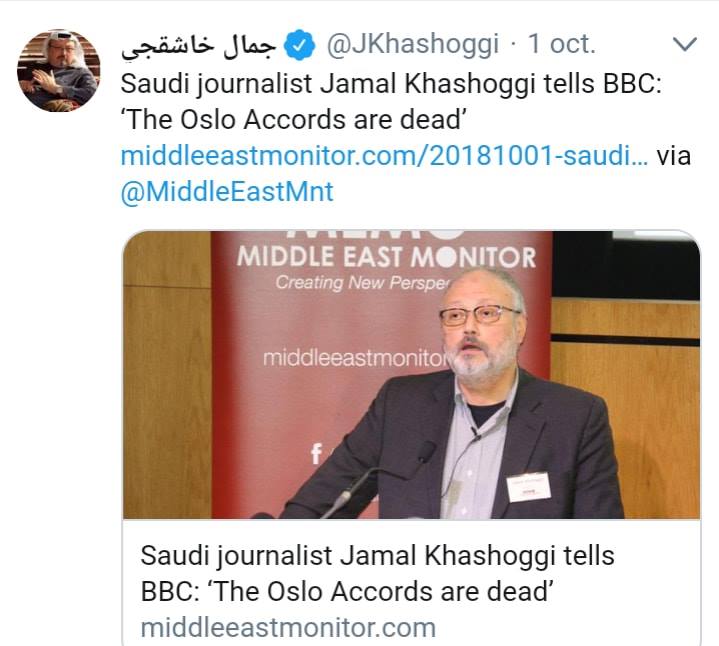The image size is (719, 646).
Task: Open the @JKhashoggi handle
Action: pos(412,45)
